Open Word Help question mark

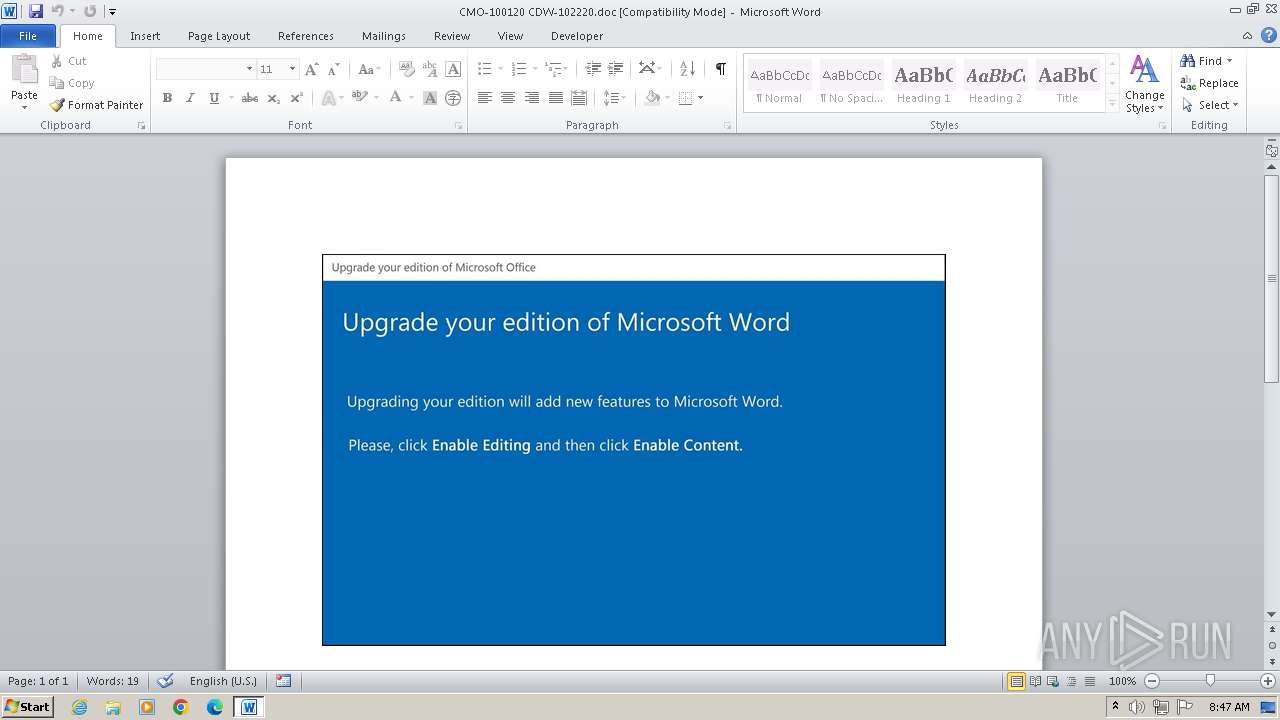(x=1269, y=35)
